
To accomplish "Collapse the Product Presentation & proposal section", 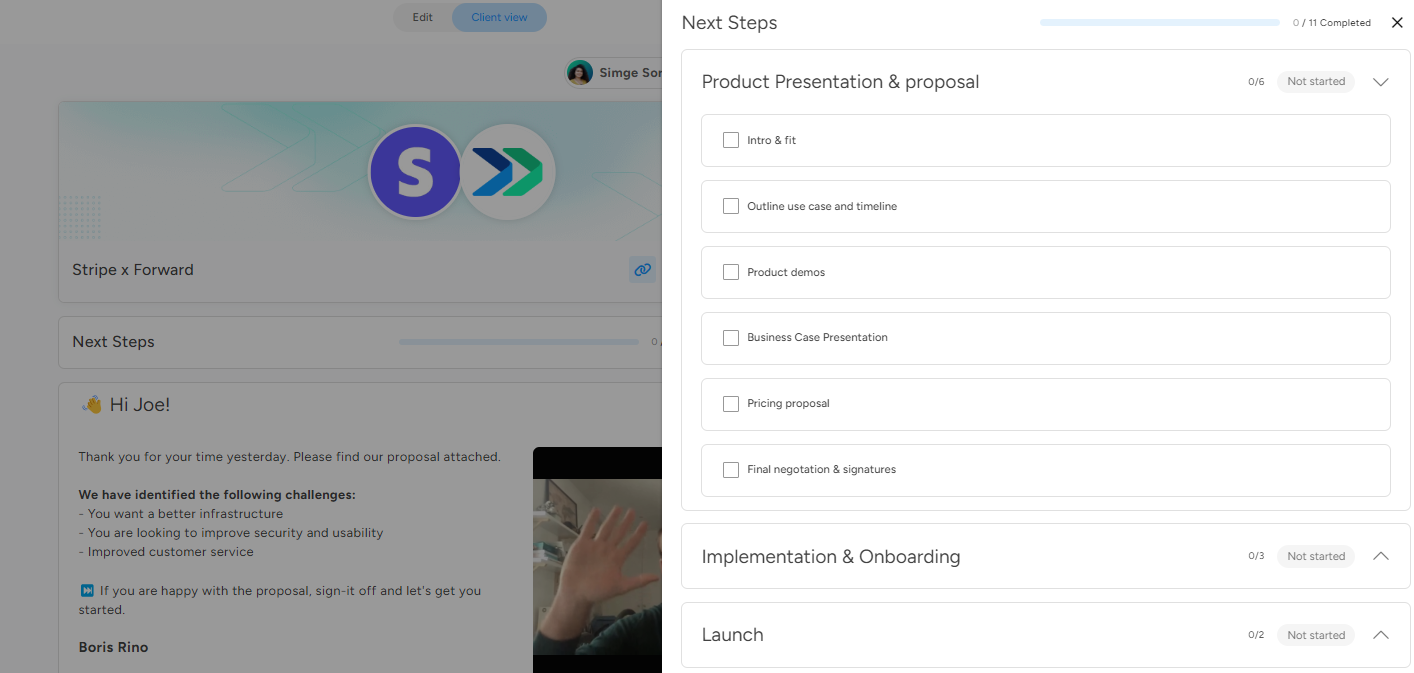I will click(1381, 82).
